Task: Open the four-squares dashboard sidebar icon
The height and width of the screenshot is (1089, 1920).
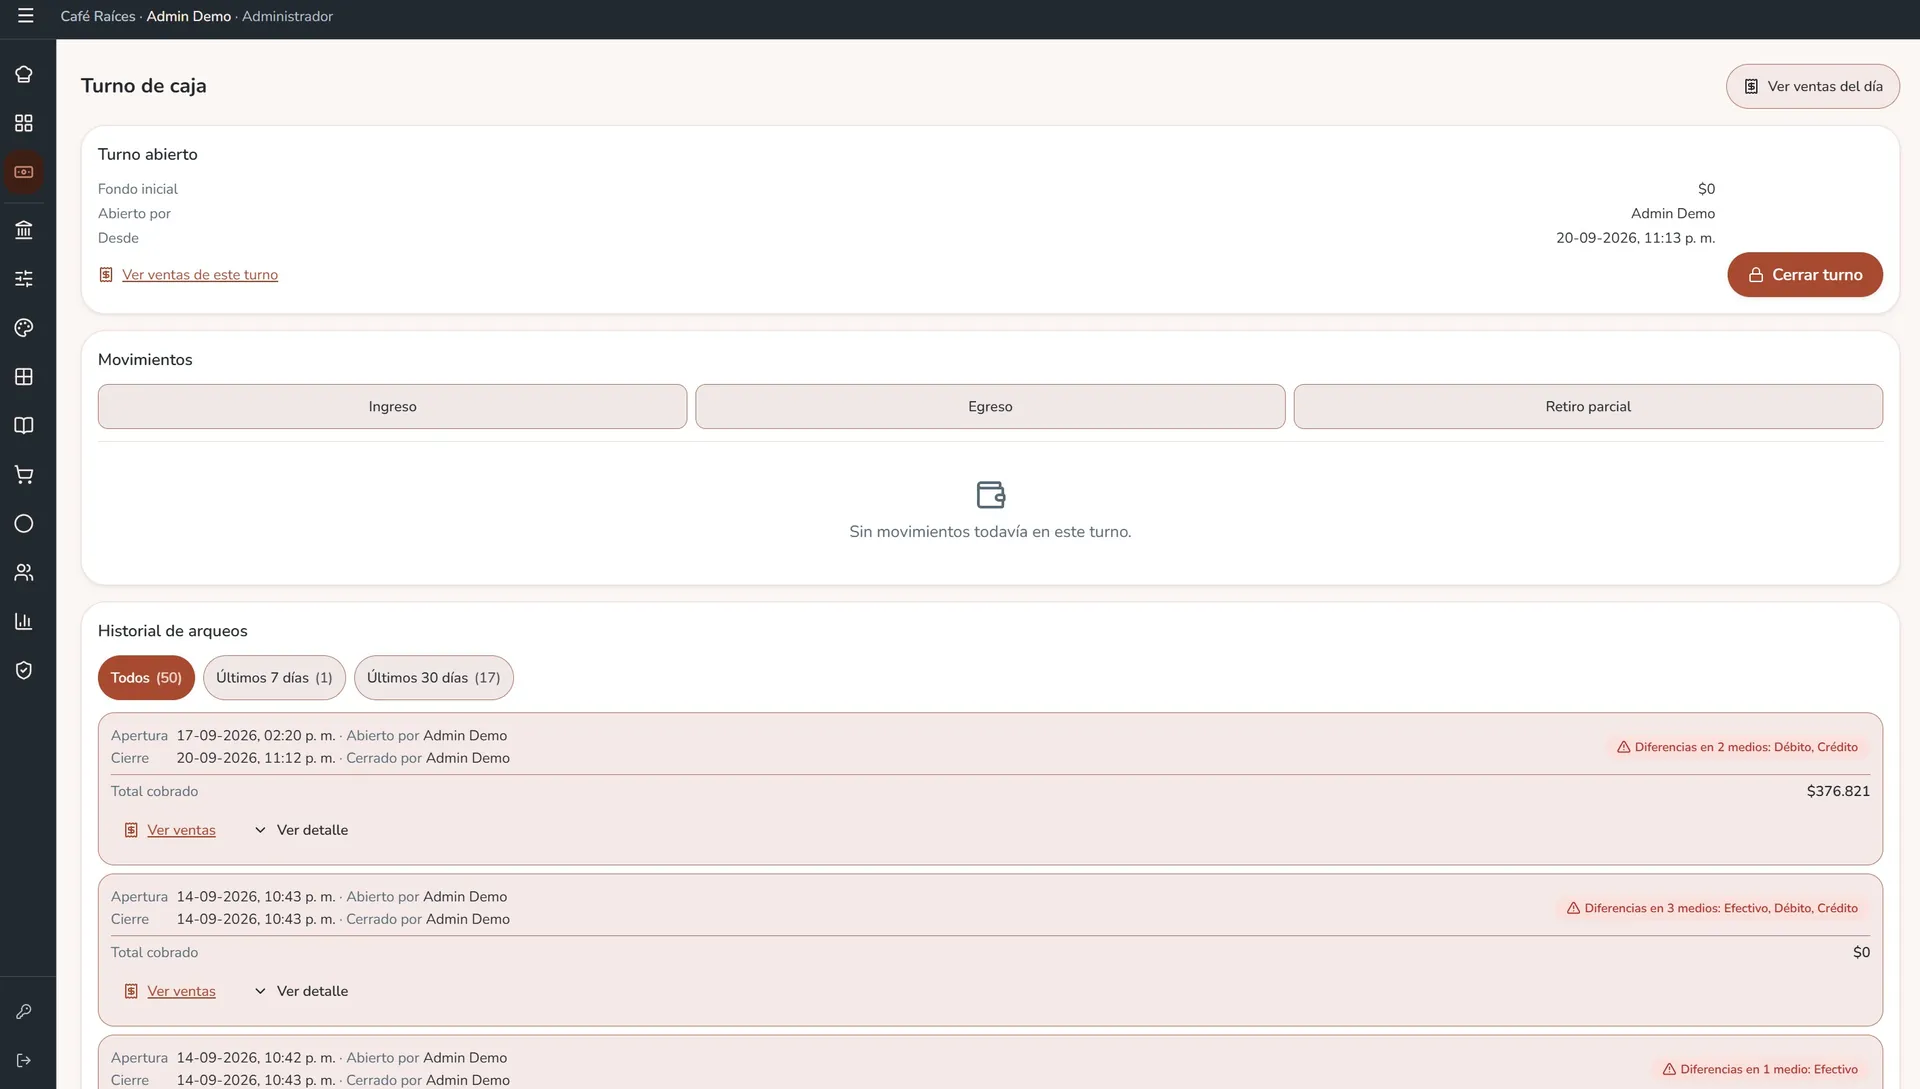Action: (x=24, y=123)
